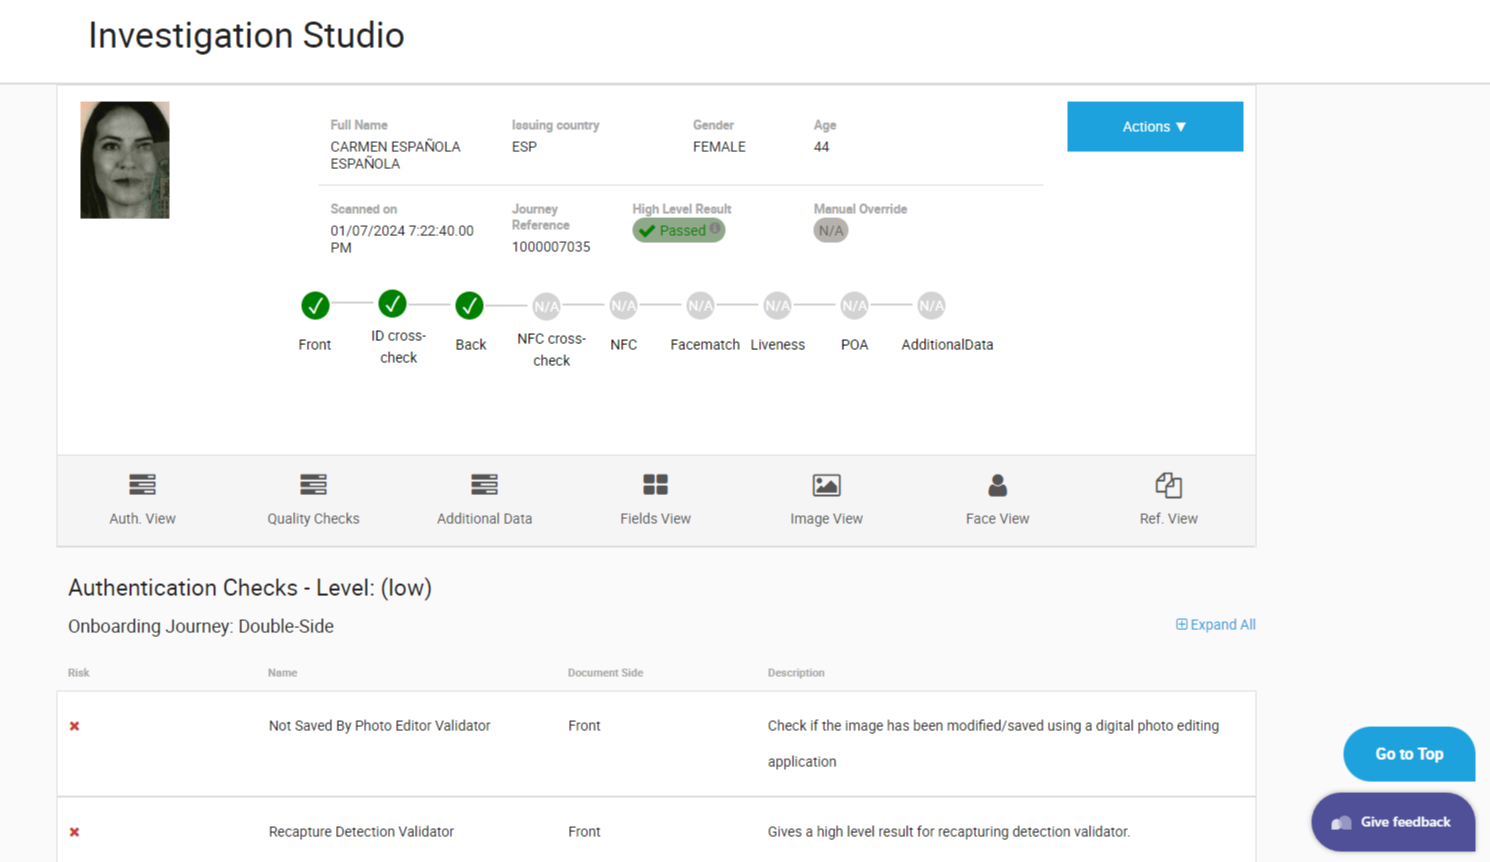Click the Give feedback button

point(1392,822)
